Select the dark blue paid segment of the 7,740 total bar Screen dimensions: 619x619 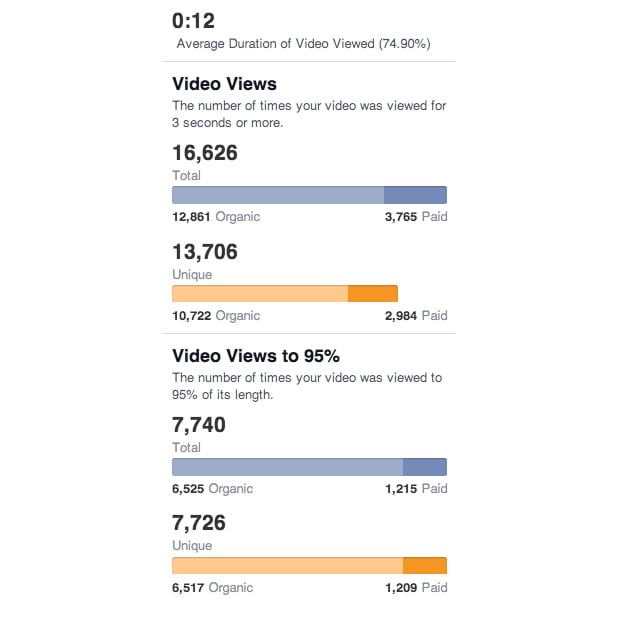tap(424, 467)
